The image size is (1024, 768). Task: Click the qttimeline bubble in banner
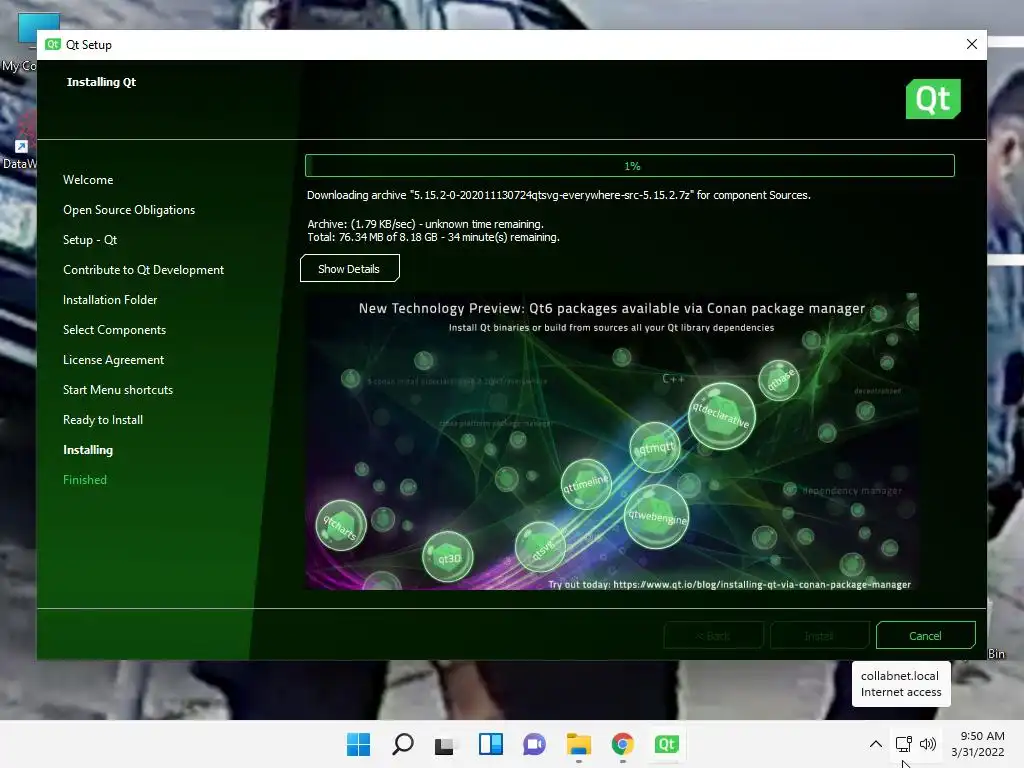(x=586, y=484)
